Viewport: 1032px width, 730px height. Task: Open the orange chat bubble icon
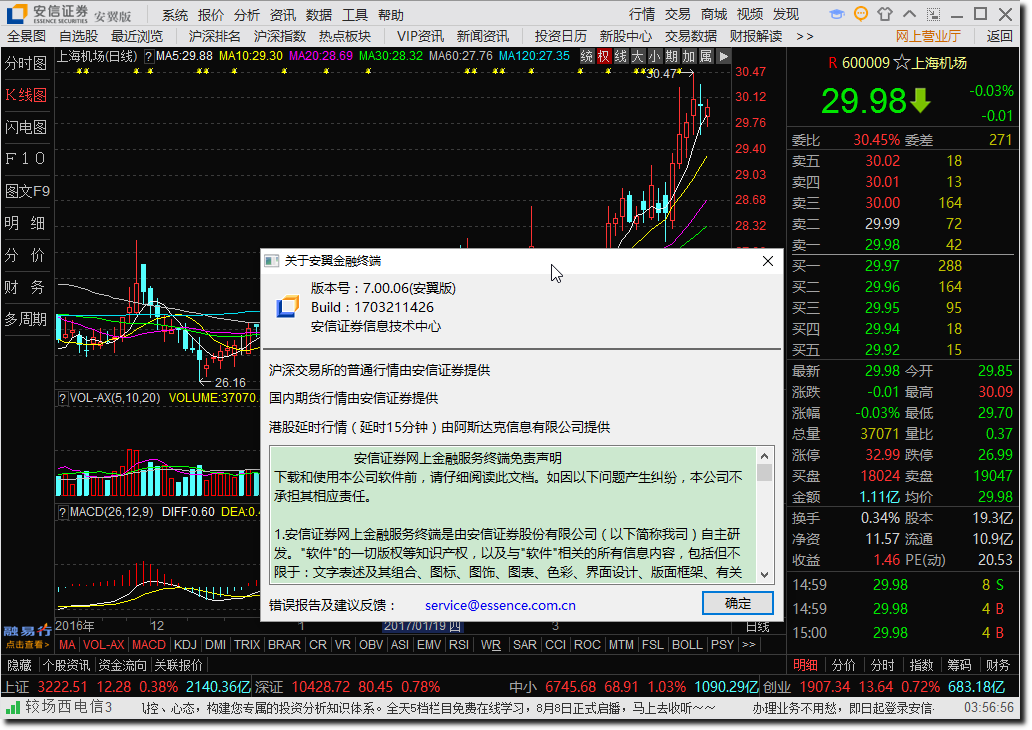pyautogui.click(x=860, y=14)
